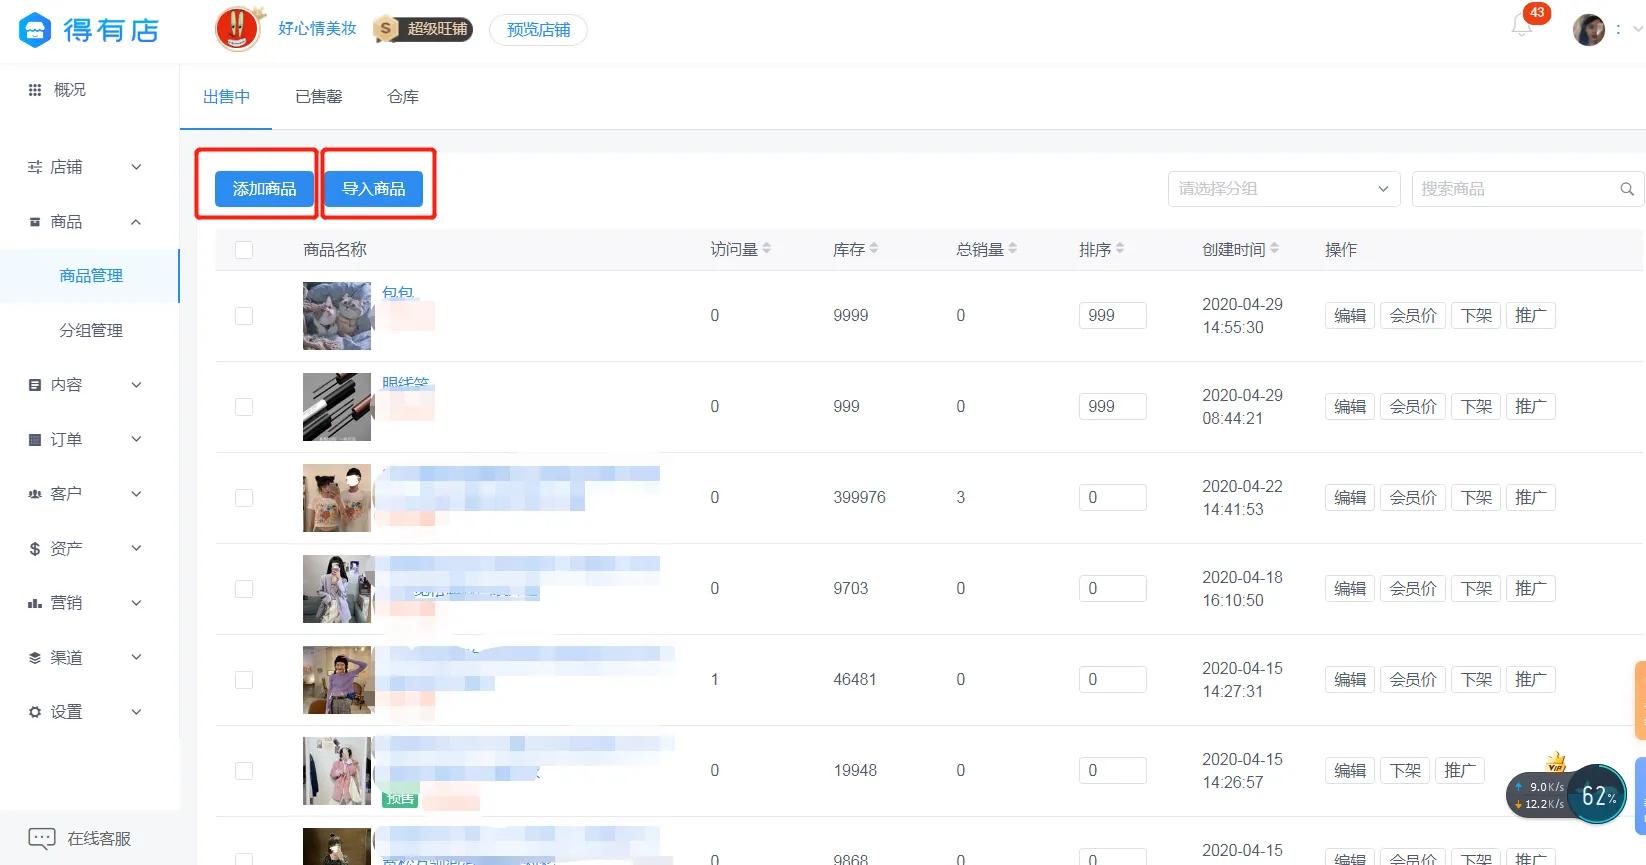Click the shop avatar for 好心情美妆

click(237, 29)
